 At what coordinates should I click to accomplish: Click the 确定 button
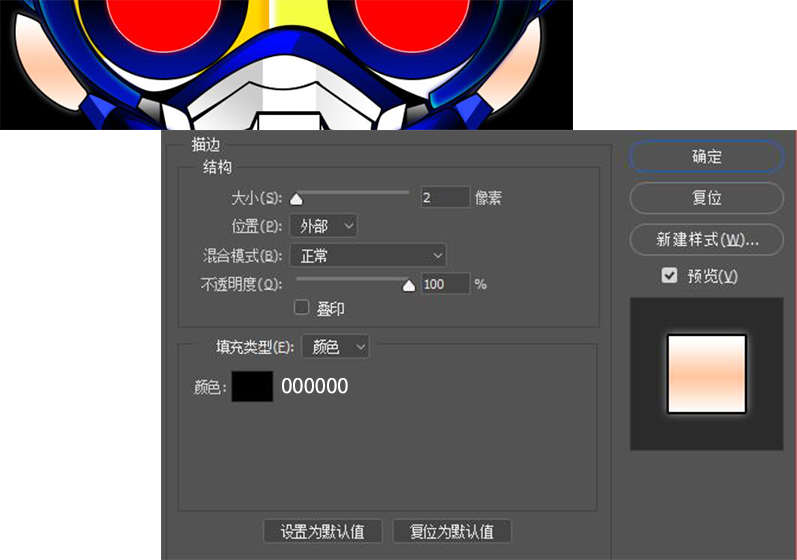[x=706, y=157]
